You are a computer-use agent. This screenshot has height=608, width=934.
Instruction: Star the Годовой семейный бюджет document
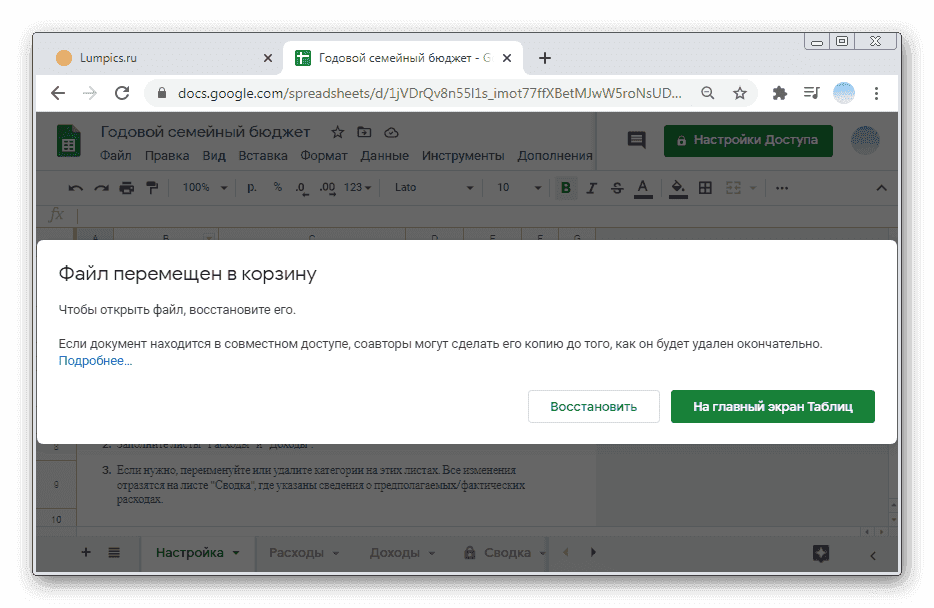click(x=337, y=131)
